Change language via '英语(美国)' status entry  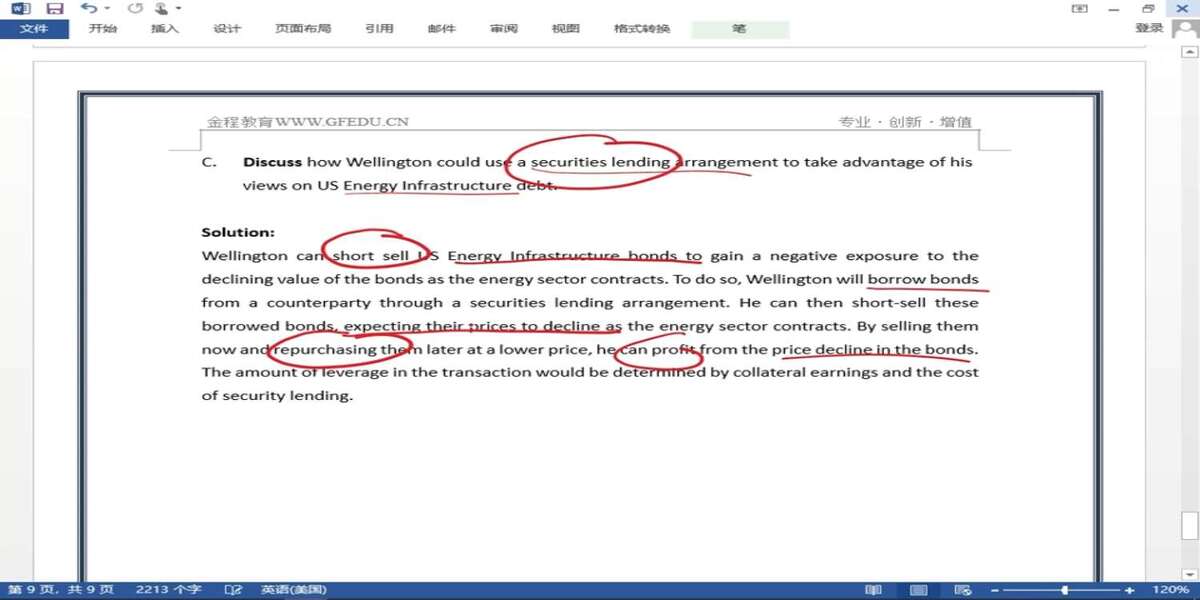coord(294,590)
